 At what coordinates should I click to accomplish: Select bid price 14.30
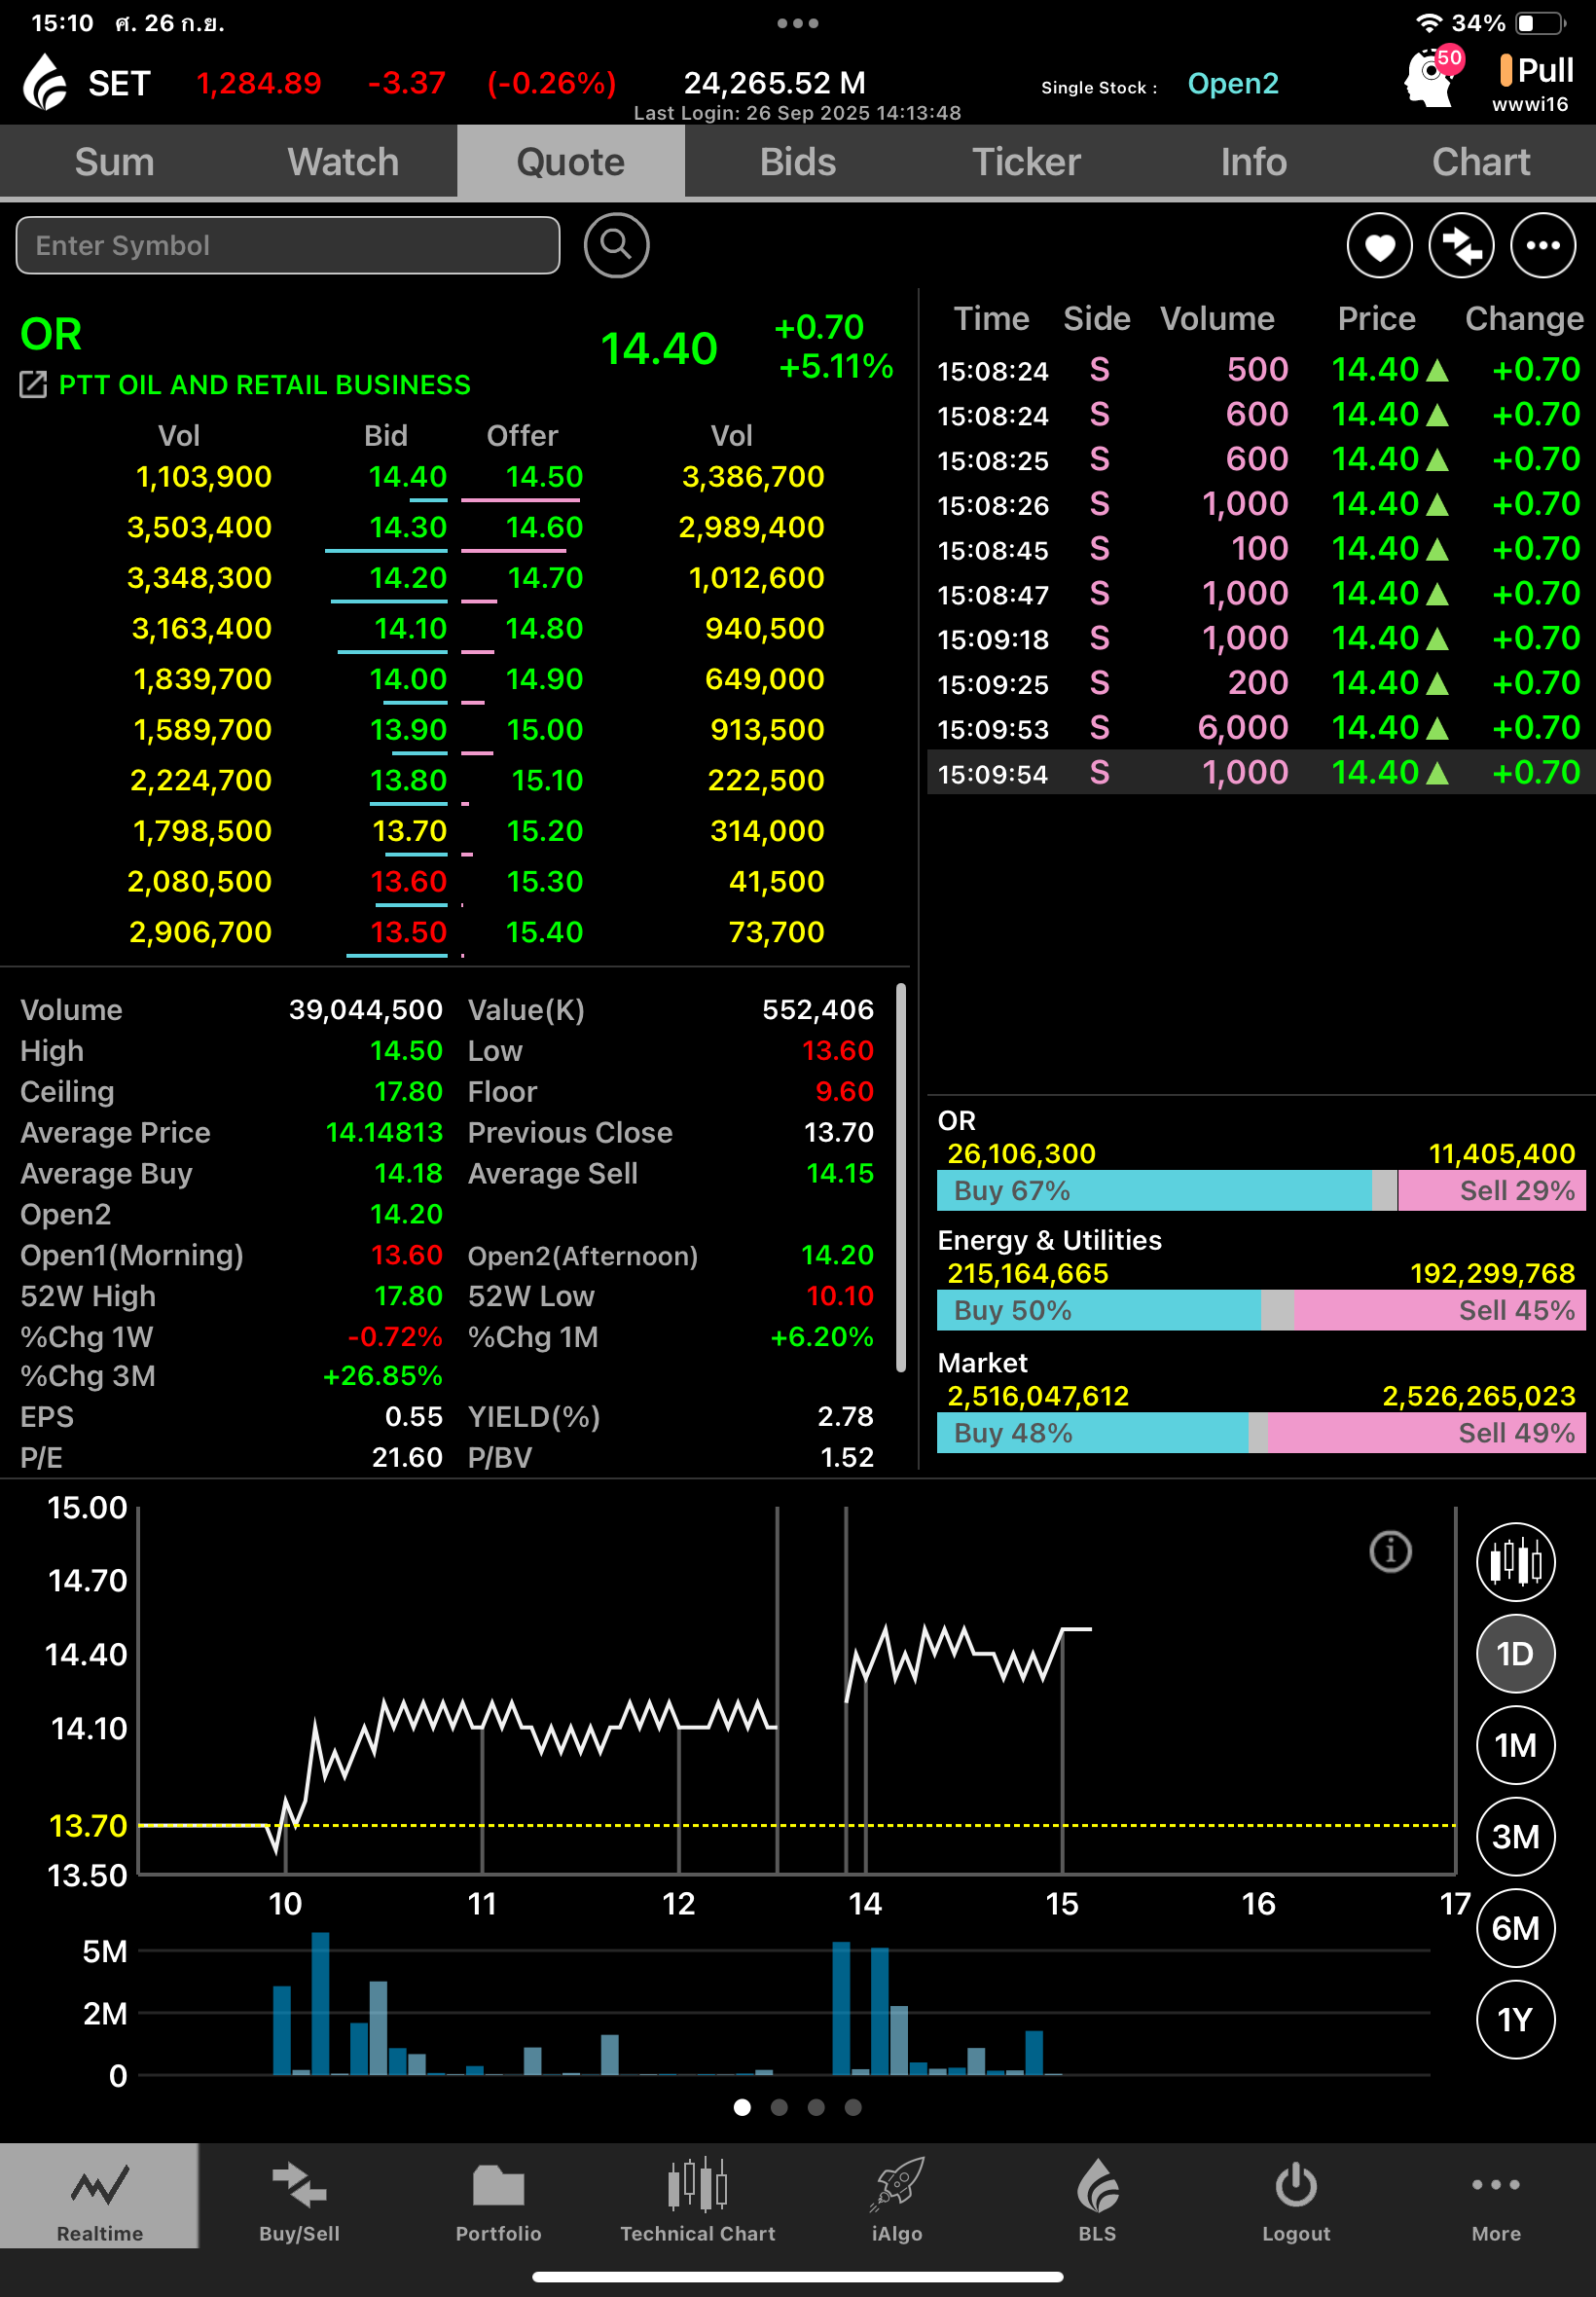tap(408, 527)
